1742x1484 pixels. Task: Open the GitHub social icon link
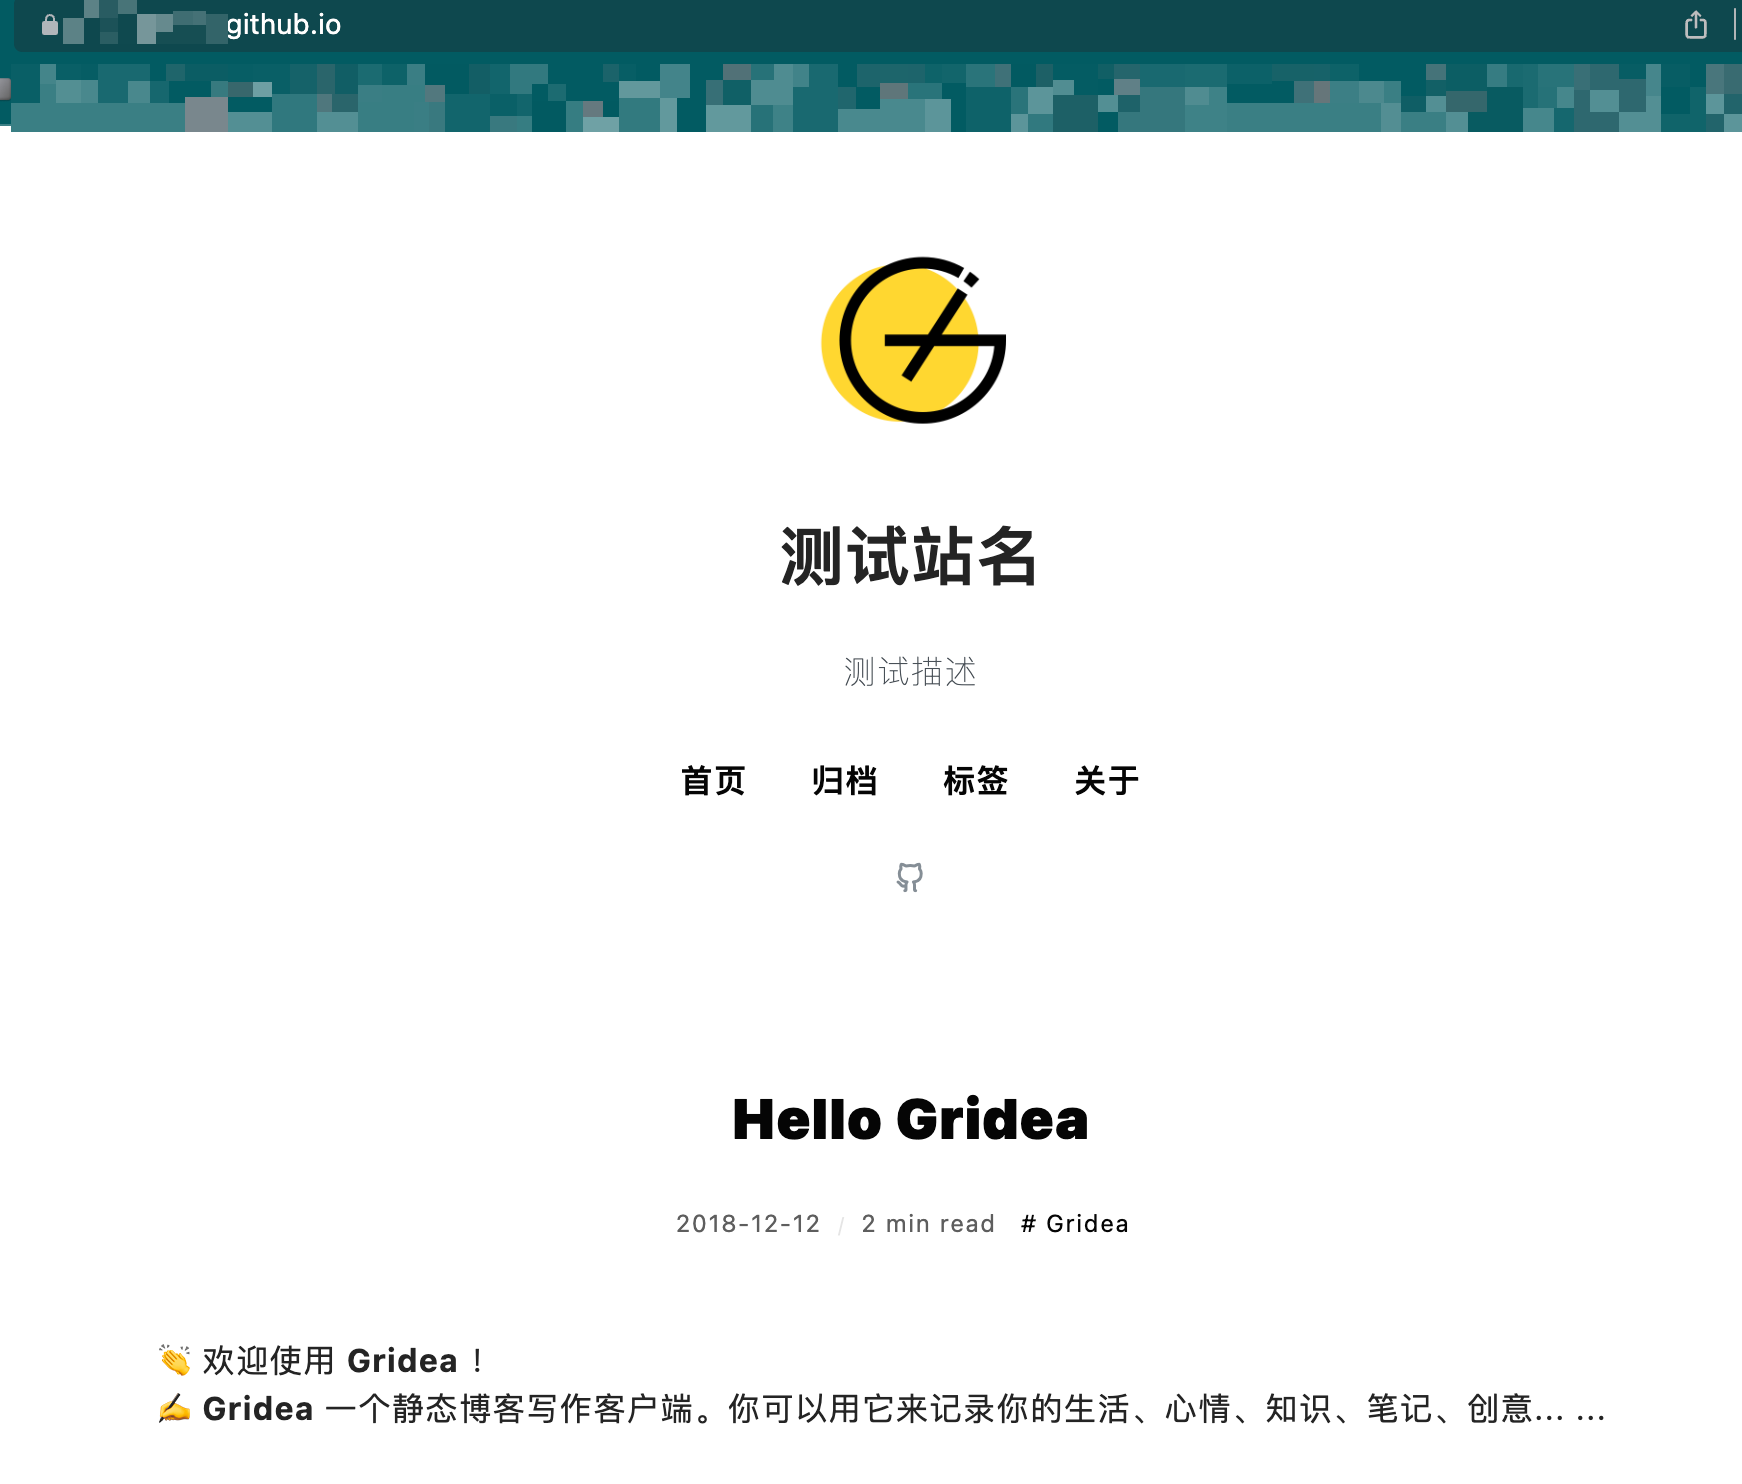click(910, 877)
